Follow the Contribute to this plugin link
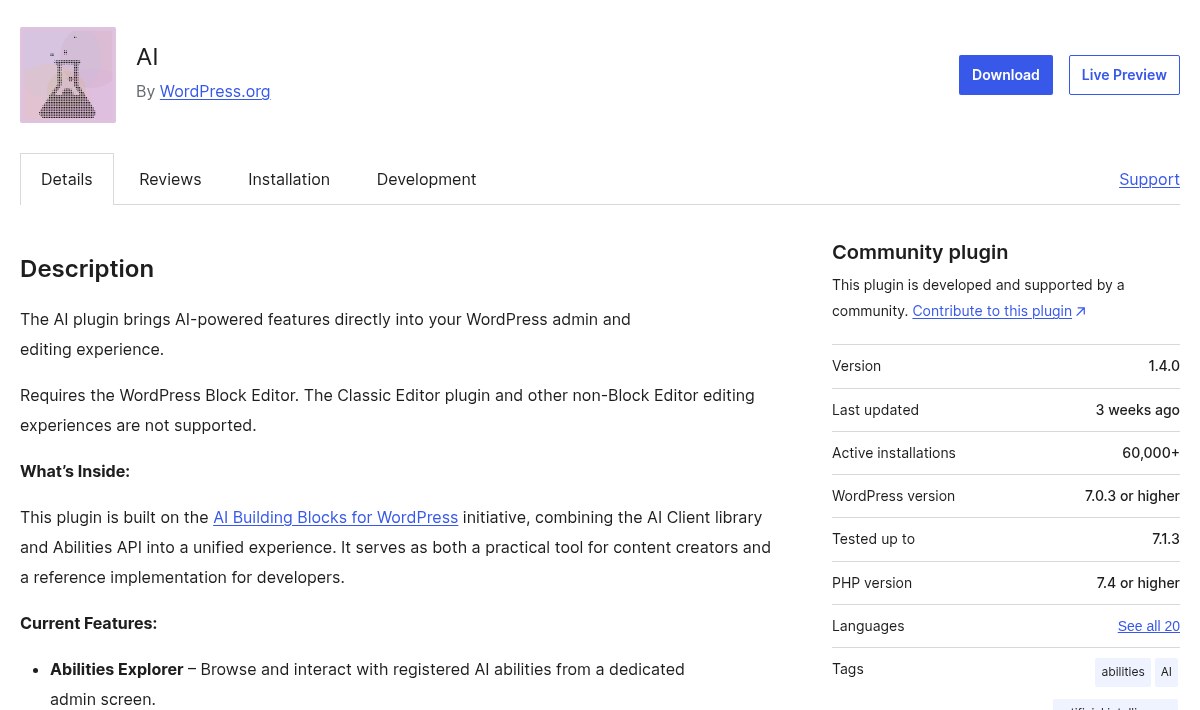Screen dimensions: 1200x710 click(x=998, y=311)
